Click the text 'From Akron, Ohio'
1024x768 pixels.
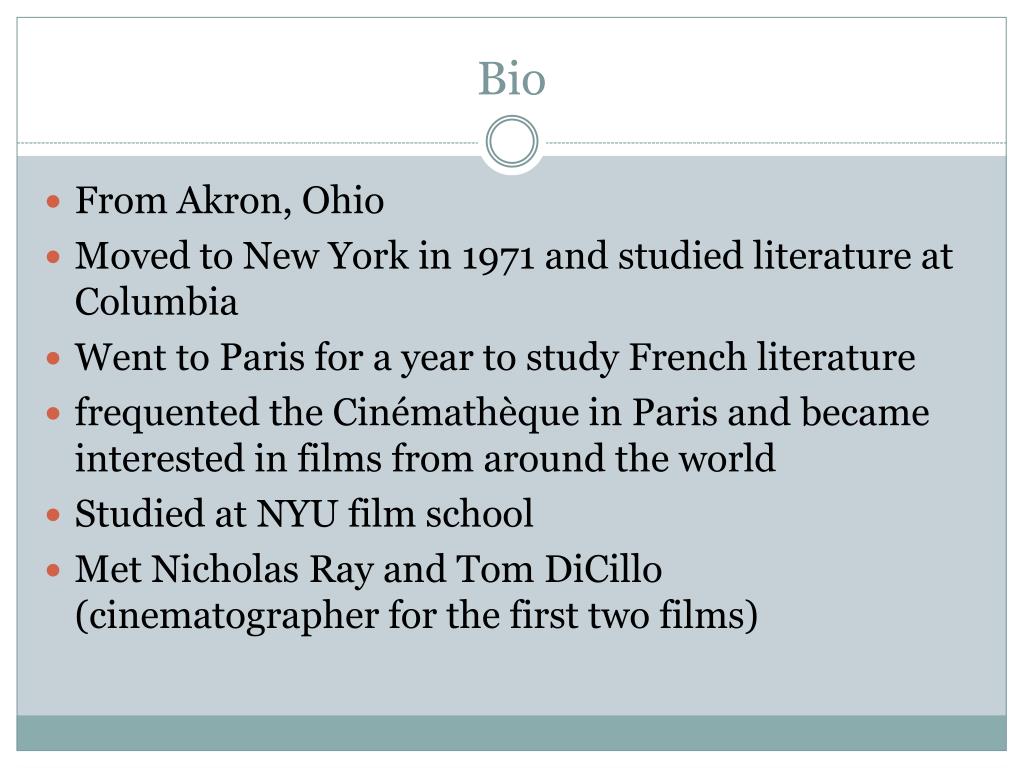click(229, 200)
